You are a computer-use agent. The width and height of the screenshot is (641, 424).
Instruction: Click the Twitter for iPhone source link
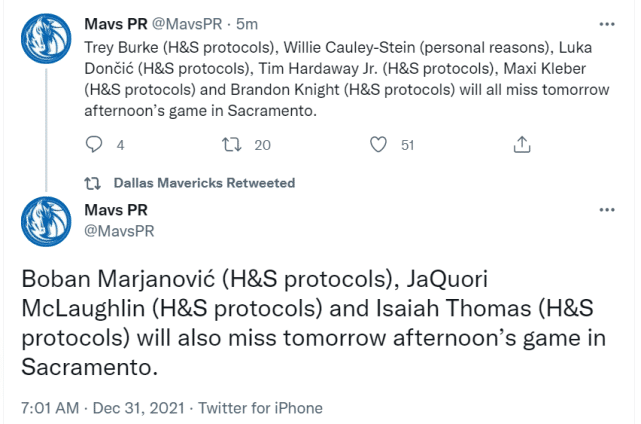click(x=260, y=408)
